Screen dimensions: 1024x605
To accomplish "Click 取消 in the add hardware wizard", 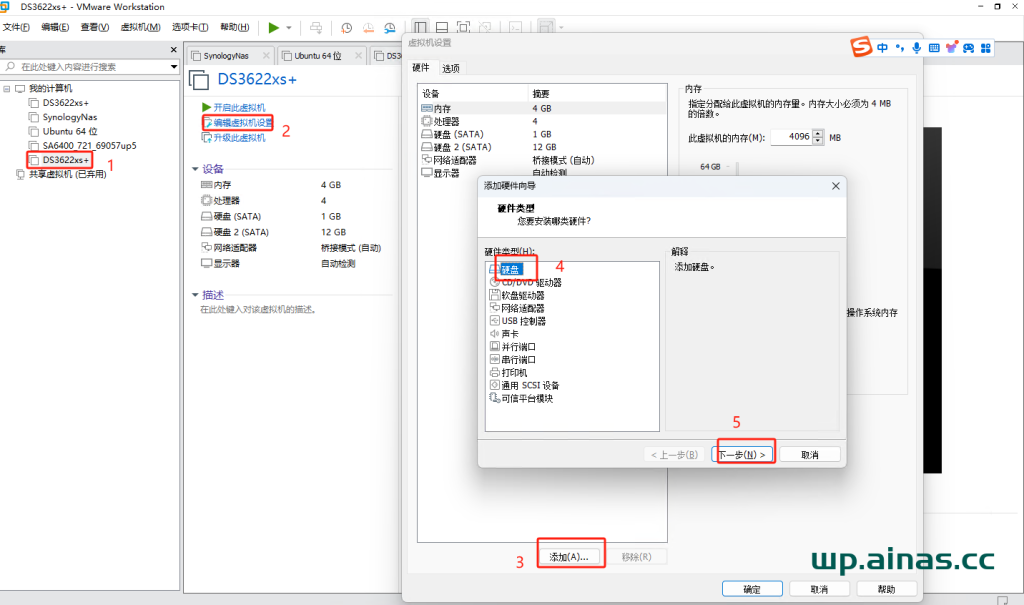I will [810, 455].
